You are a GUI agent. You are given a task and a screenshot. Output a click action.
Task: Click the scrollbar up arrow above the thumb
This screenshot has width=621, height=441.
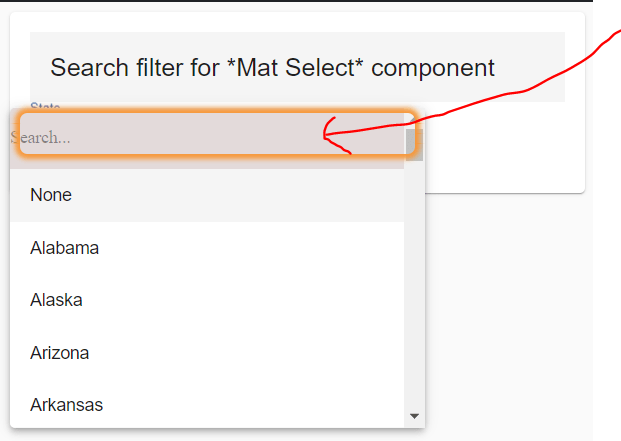[x=414, y=121]
